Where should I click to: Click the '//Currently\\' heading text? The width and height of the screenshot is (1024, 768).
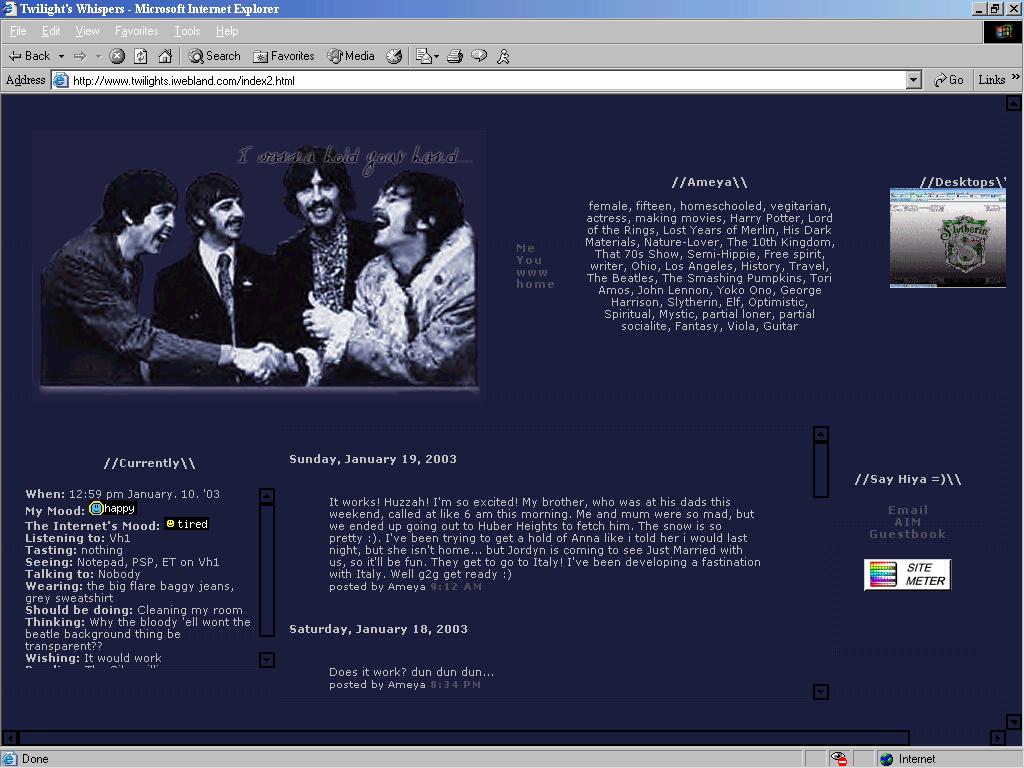(150, 463)
